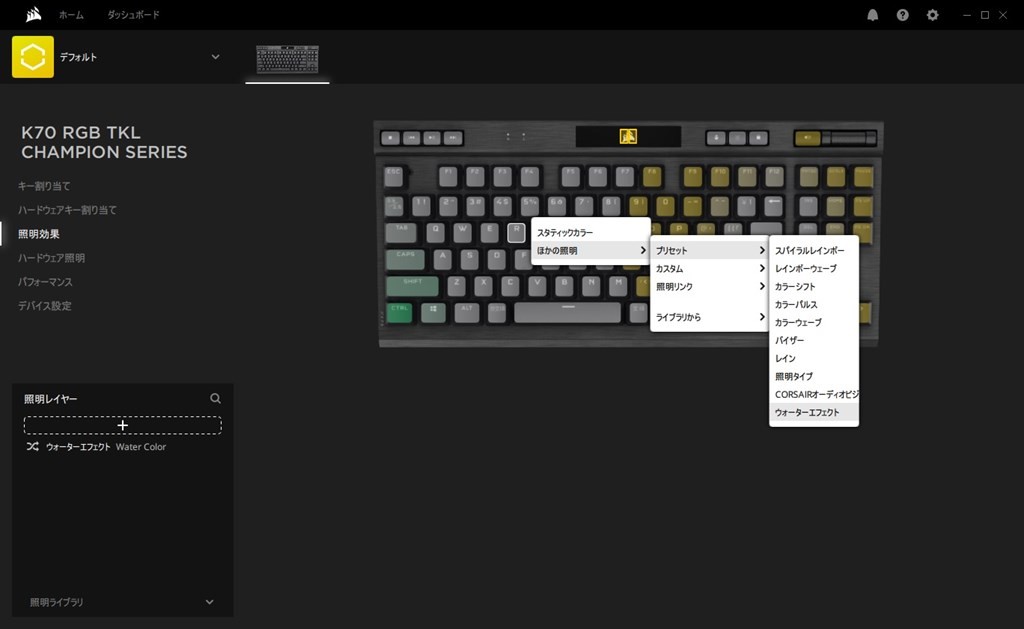The image size is (1024, 629).
Task: Click the F1 key on keyboard image
Action: tap(448, 176)
